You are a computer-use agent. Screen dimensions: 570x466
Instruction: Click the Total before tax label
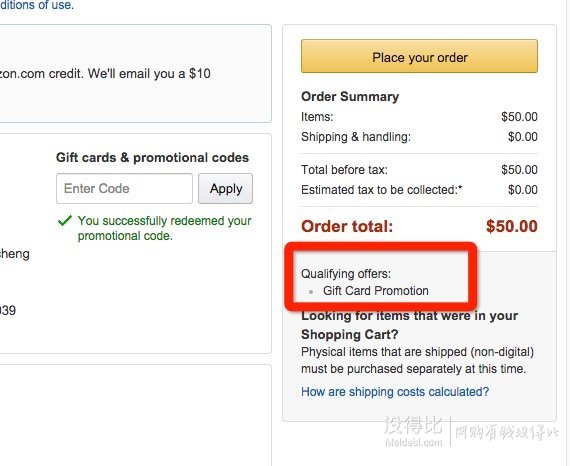pos(344,170)
